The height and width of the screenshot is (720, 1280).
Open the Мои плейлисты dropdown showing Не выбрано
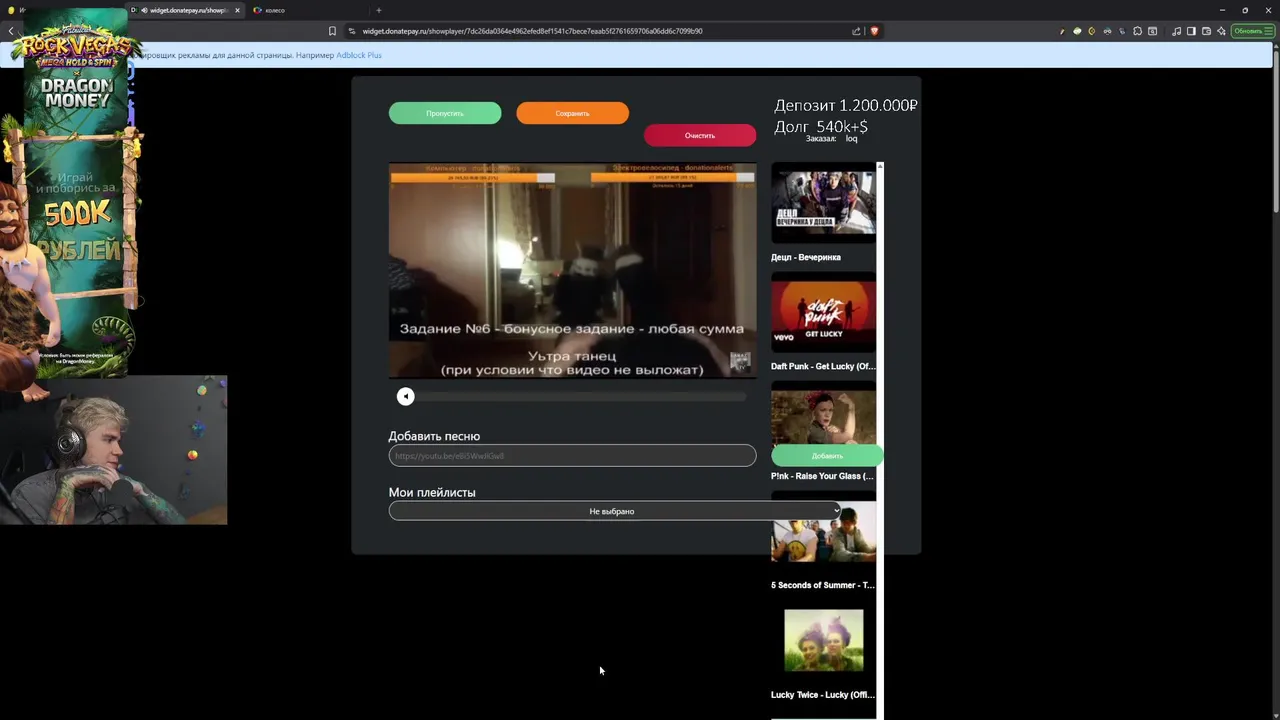click(x=615, y=511)
